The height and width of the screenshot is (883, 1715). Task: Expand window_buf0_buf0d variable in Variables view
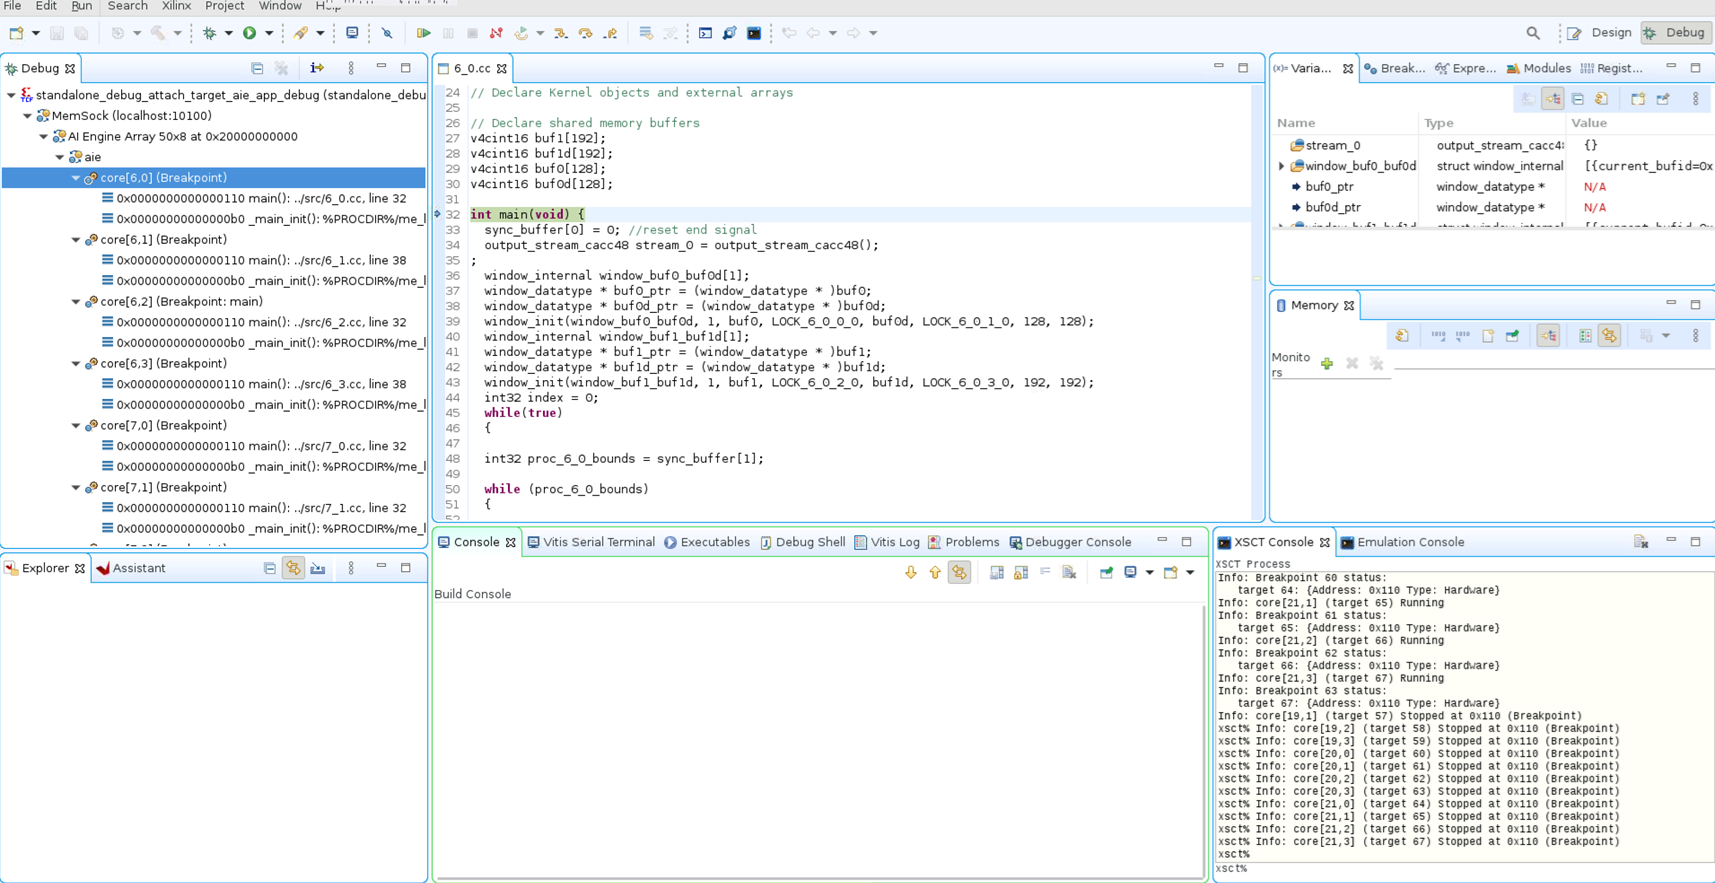tap(1281, 166)
